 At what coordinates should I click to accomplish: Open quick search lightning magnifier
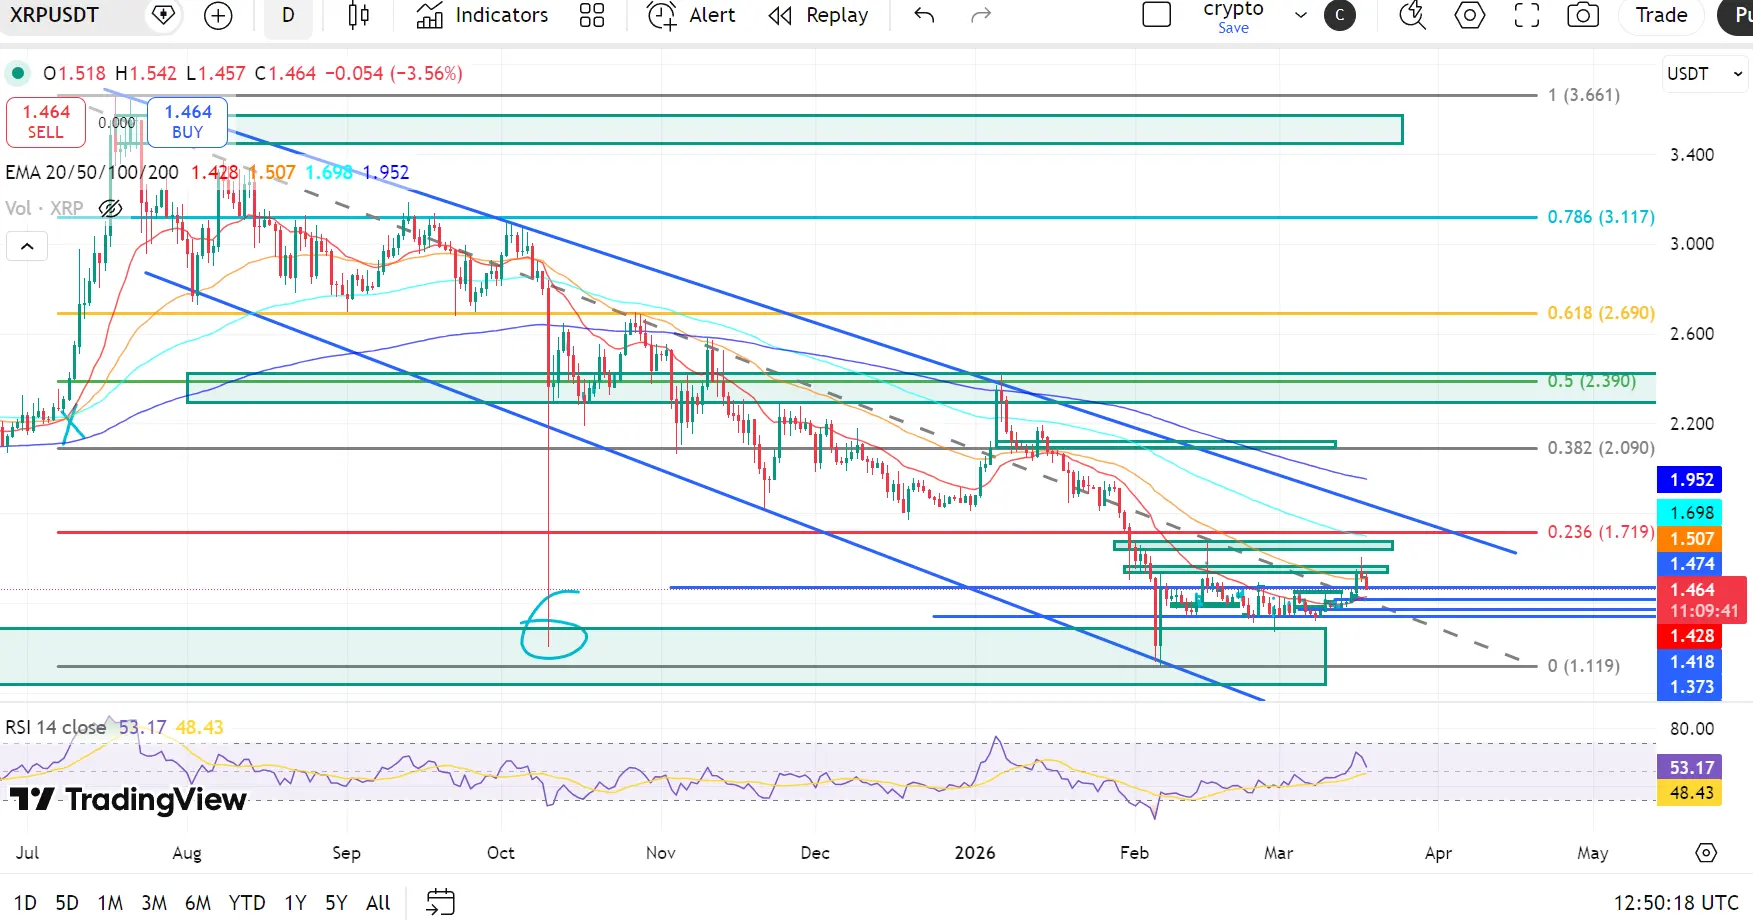(x=1412, y=15)
